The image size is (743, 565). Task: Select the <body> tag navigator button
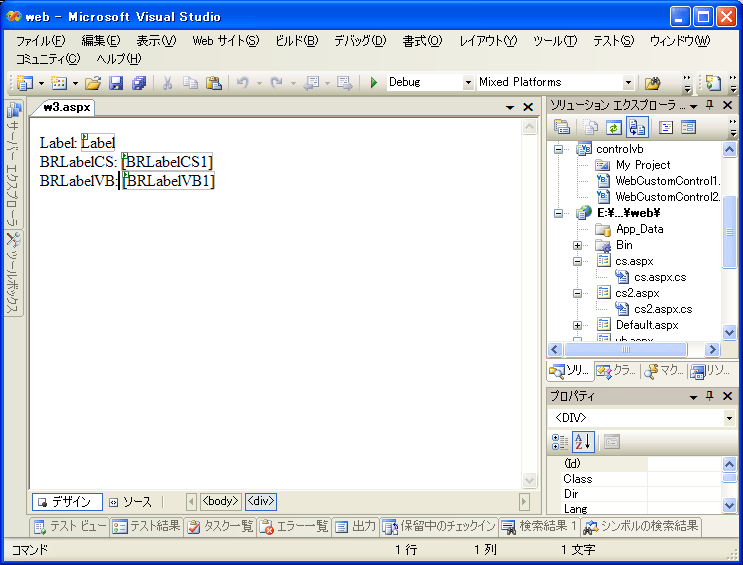coord(220,501)
